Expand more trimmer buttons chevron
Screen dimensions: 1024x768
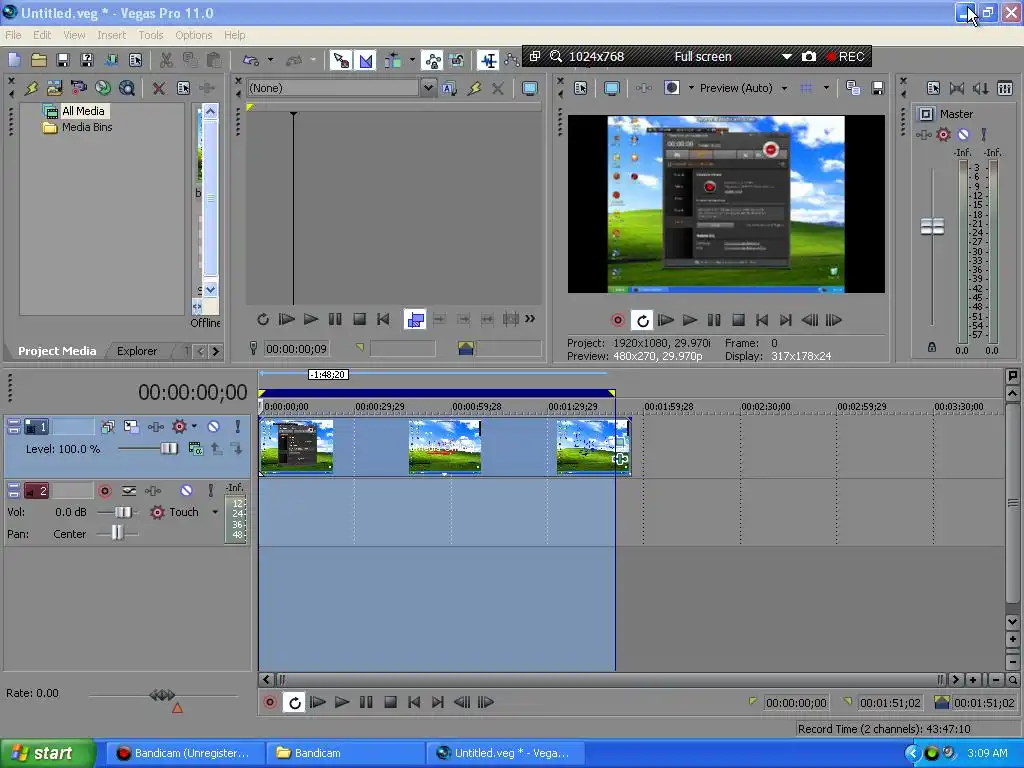[x=530, y=319]
